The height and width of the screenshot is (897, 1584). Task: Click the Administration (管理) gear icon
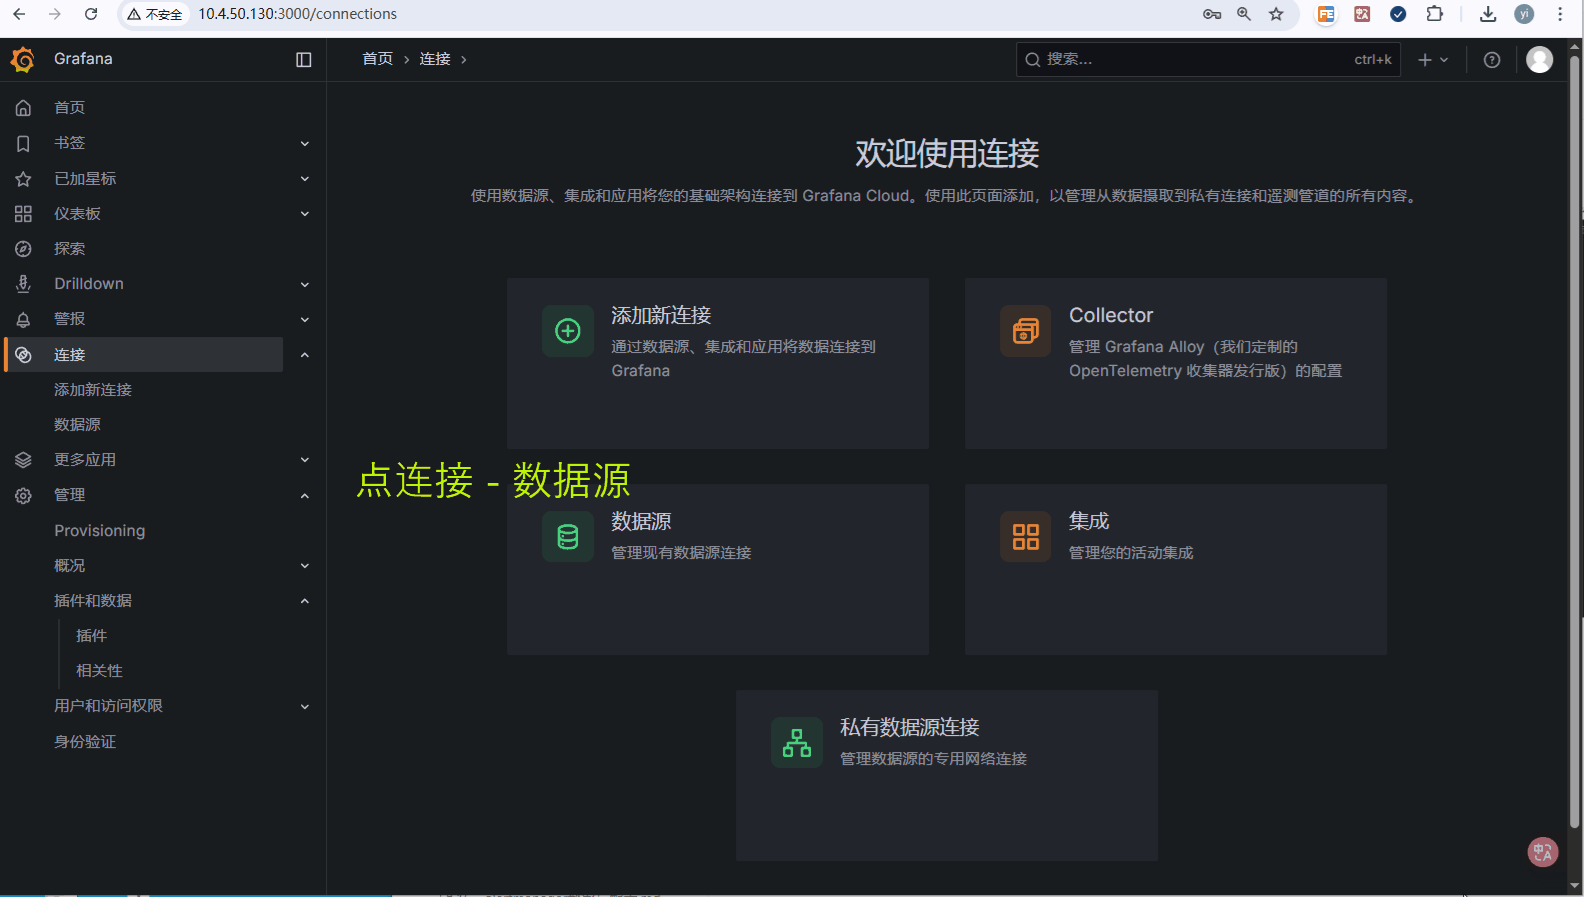(23, 495)
